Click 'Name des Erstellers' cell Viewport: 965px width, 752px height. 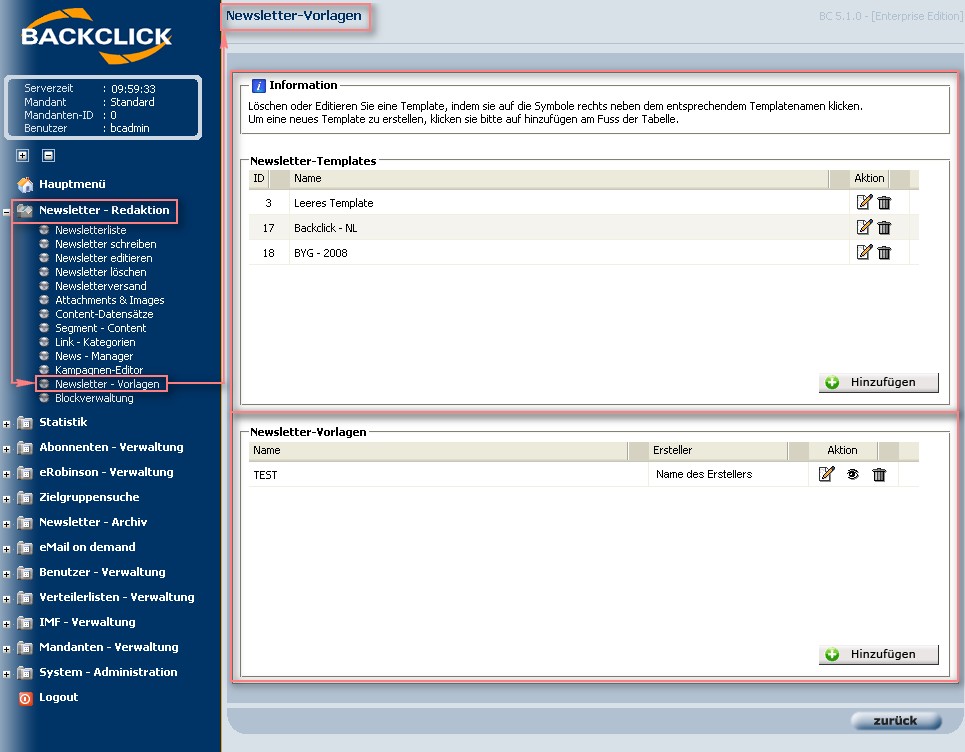point(704,474)
